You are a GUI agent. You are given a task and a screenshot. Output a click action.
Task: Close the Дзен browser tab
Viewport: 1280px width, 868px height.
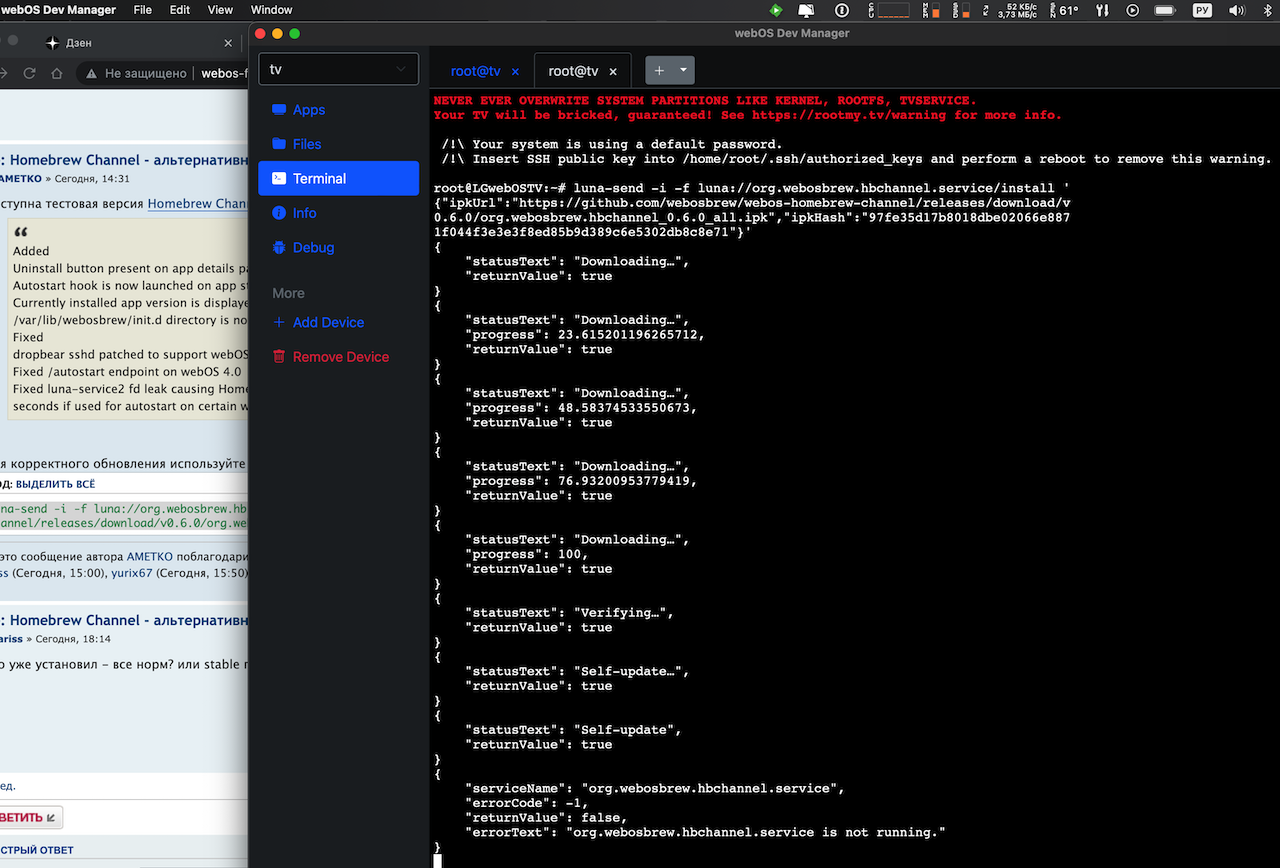coord(228,43)
